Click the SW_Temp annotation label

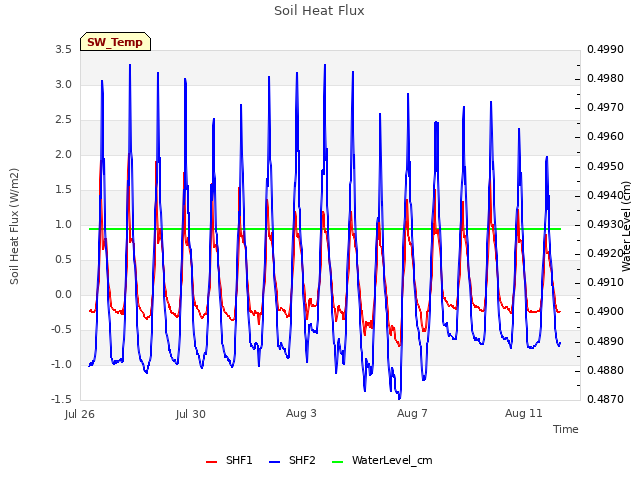pyautogui.click(x=115, y=42)
